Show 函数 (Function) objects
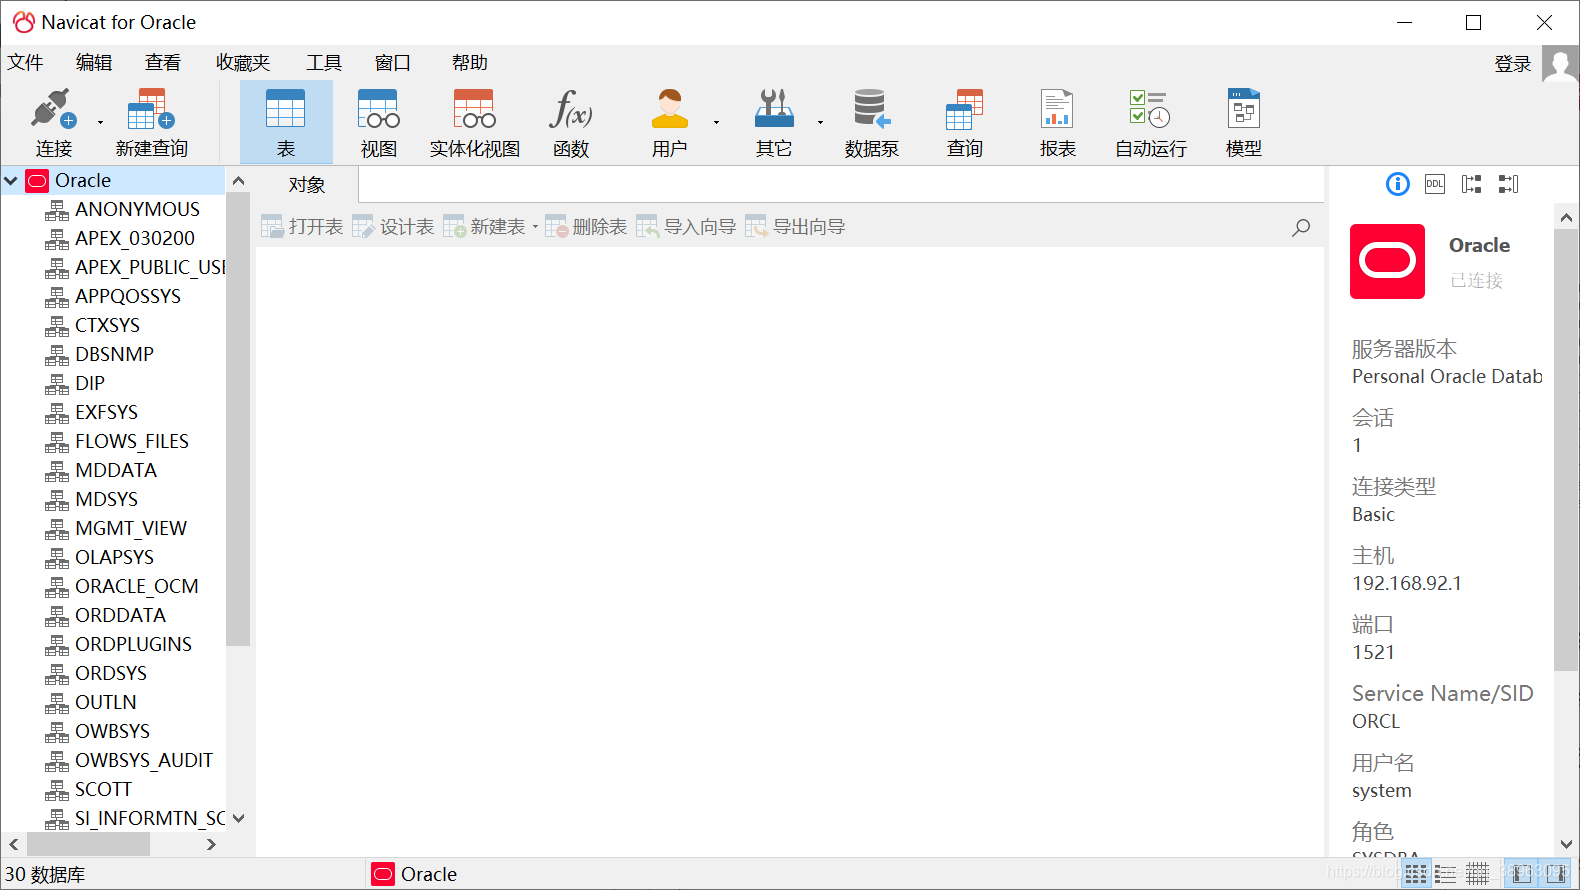This screenshot has width=1580, height=890. coord(571,122)
